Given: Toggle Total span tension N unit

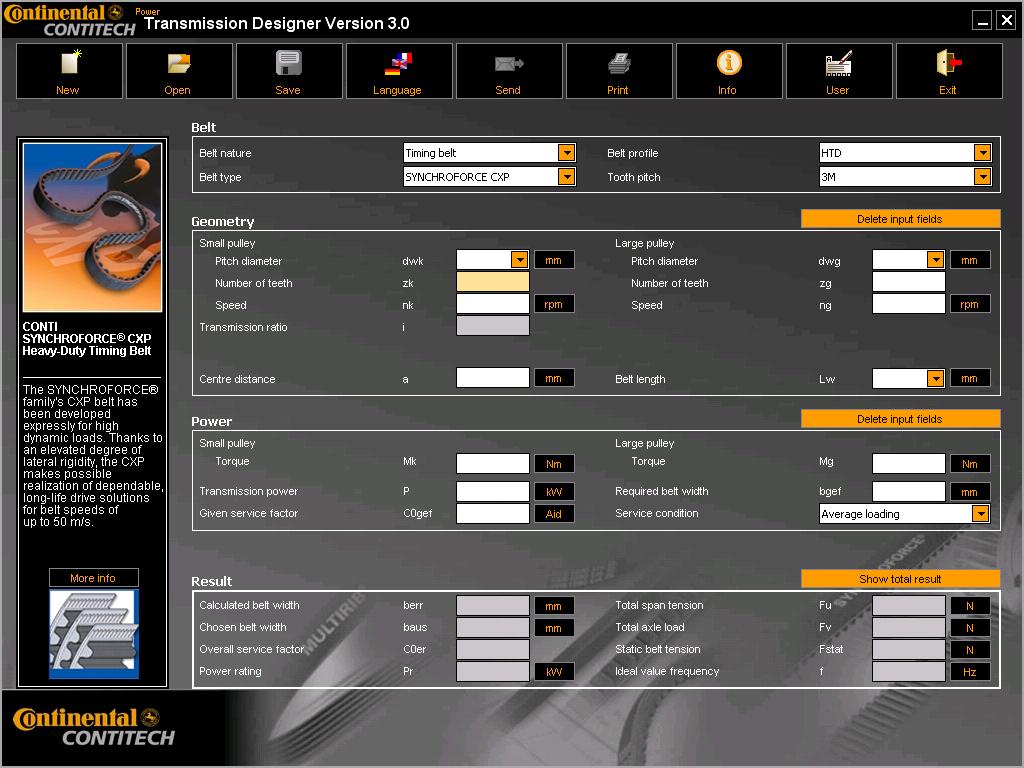Looking at the screenshot, I should pyautogui.click(x=970, y=606).
